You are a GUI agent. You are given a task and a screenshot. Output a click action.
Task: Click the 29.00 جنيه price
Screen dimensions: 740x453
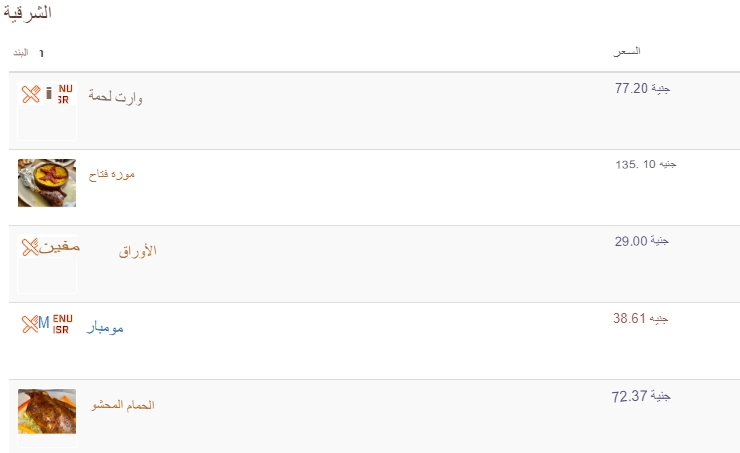tap(642, 241)
